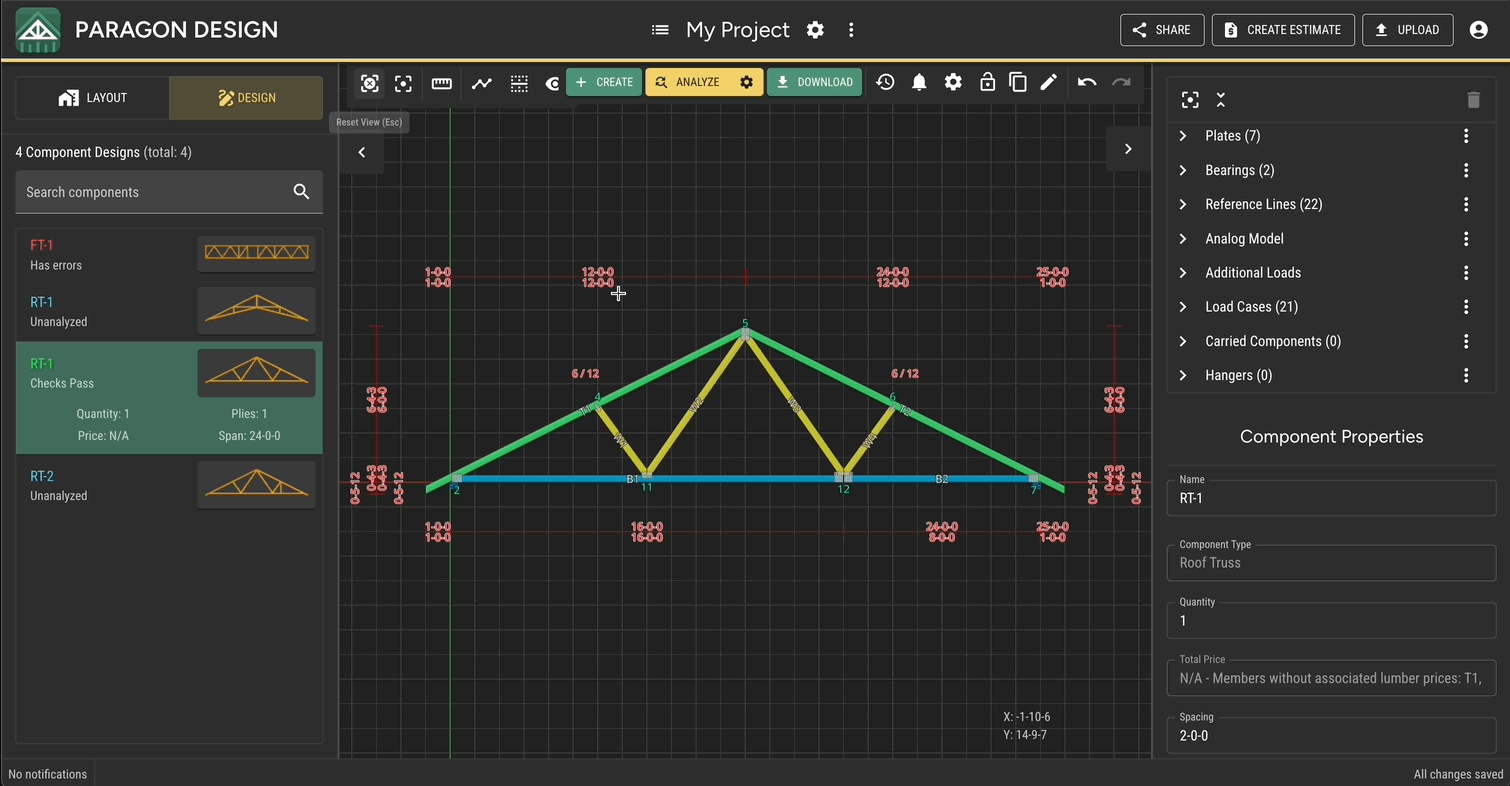Open the Bearings (2) three-dot menu
This screenshot has height=786, width=1510.
(x=1466, y=170)
